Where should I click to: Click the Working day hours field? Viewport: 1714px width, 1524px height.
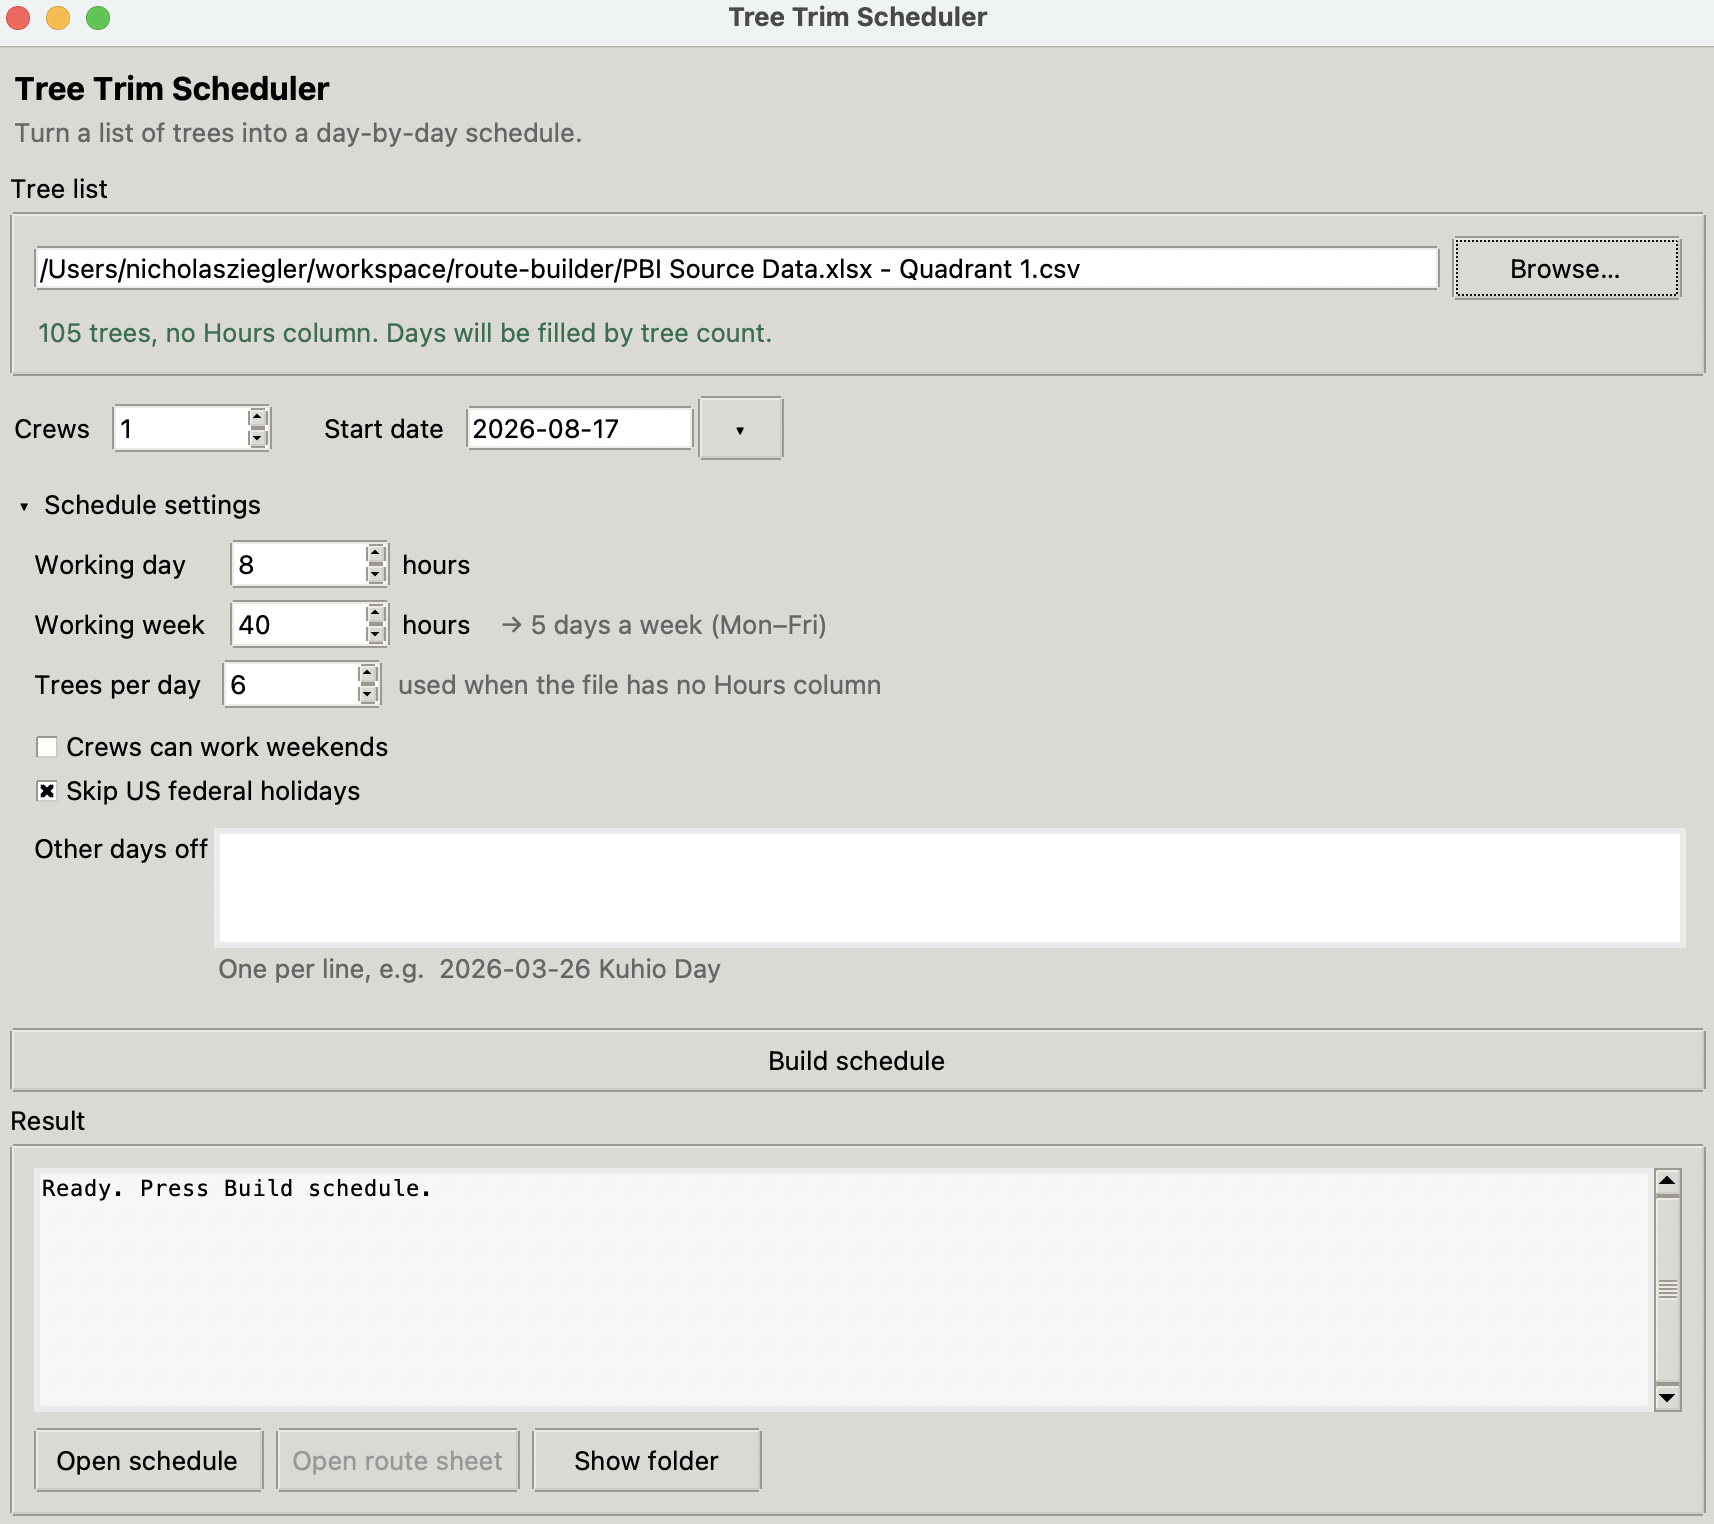point(299,564)
